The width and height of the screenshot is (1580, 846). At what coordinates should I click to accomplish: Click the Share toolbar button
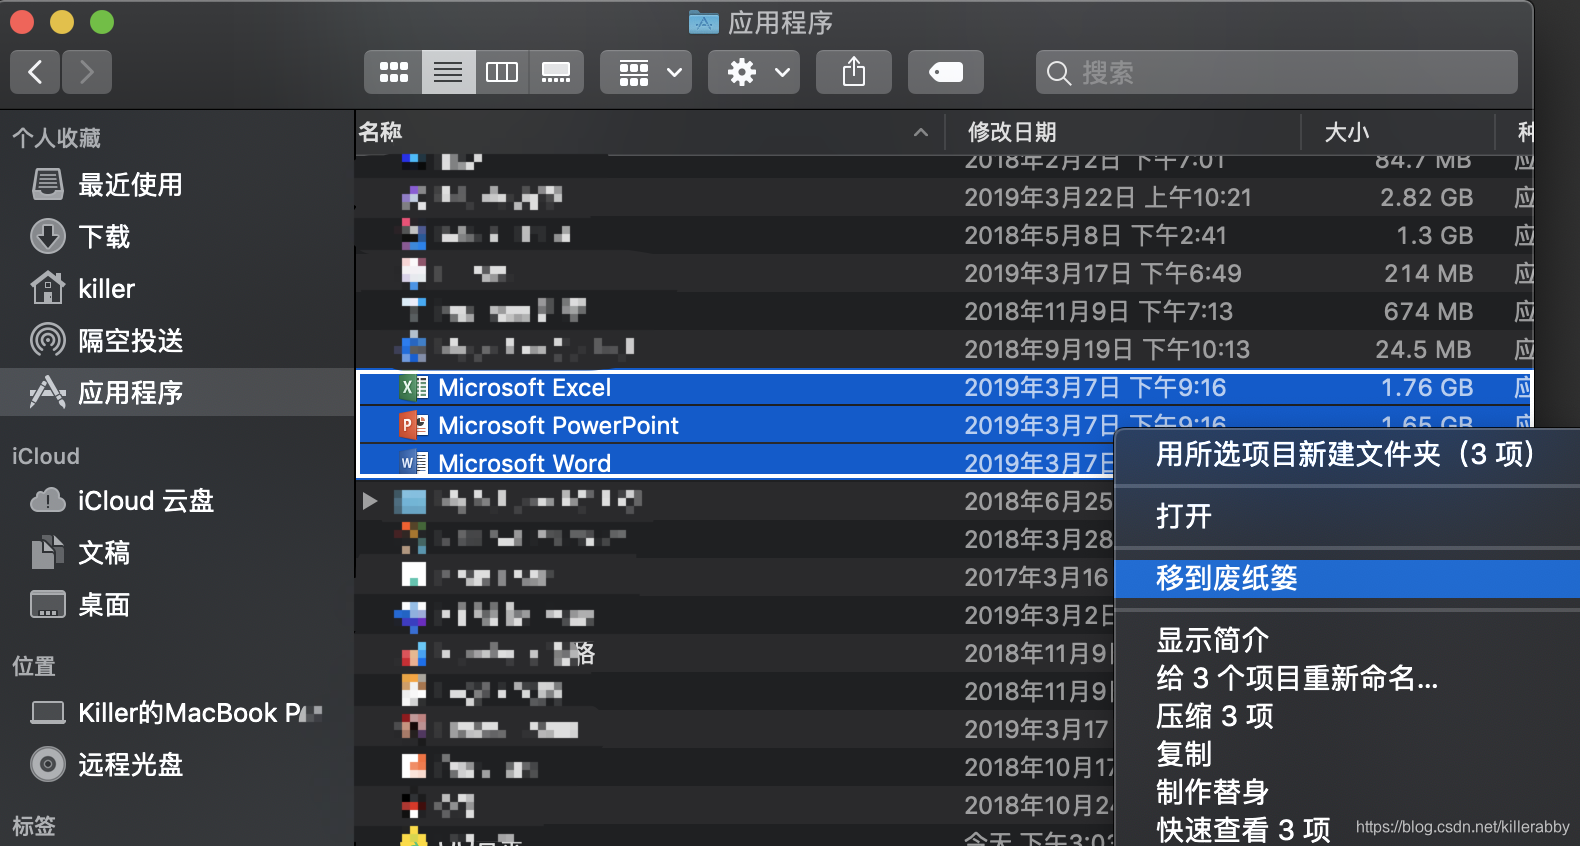(x=854, y=72)
